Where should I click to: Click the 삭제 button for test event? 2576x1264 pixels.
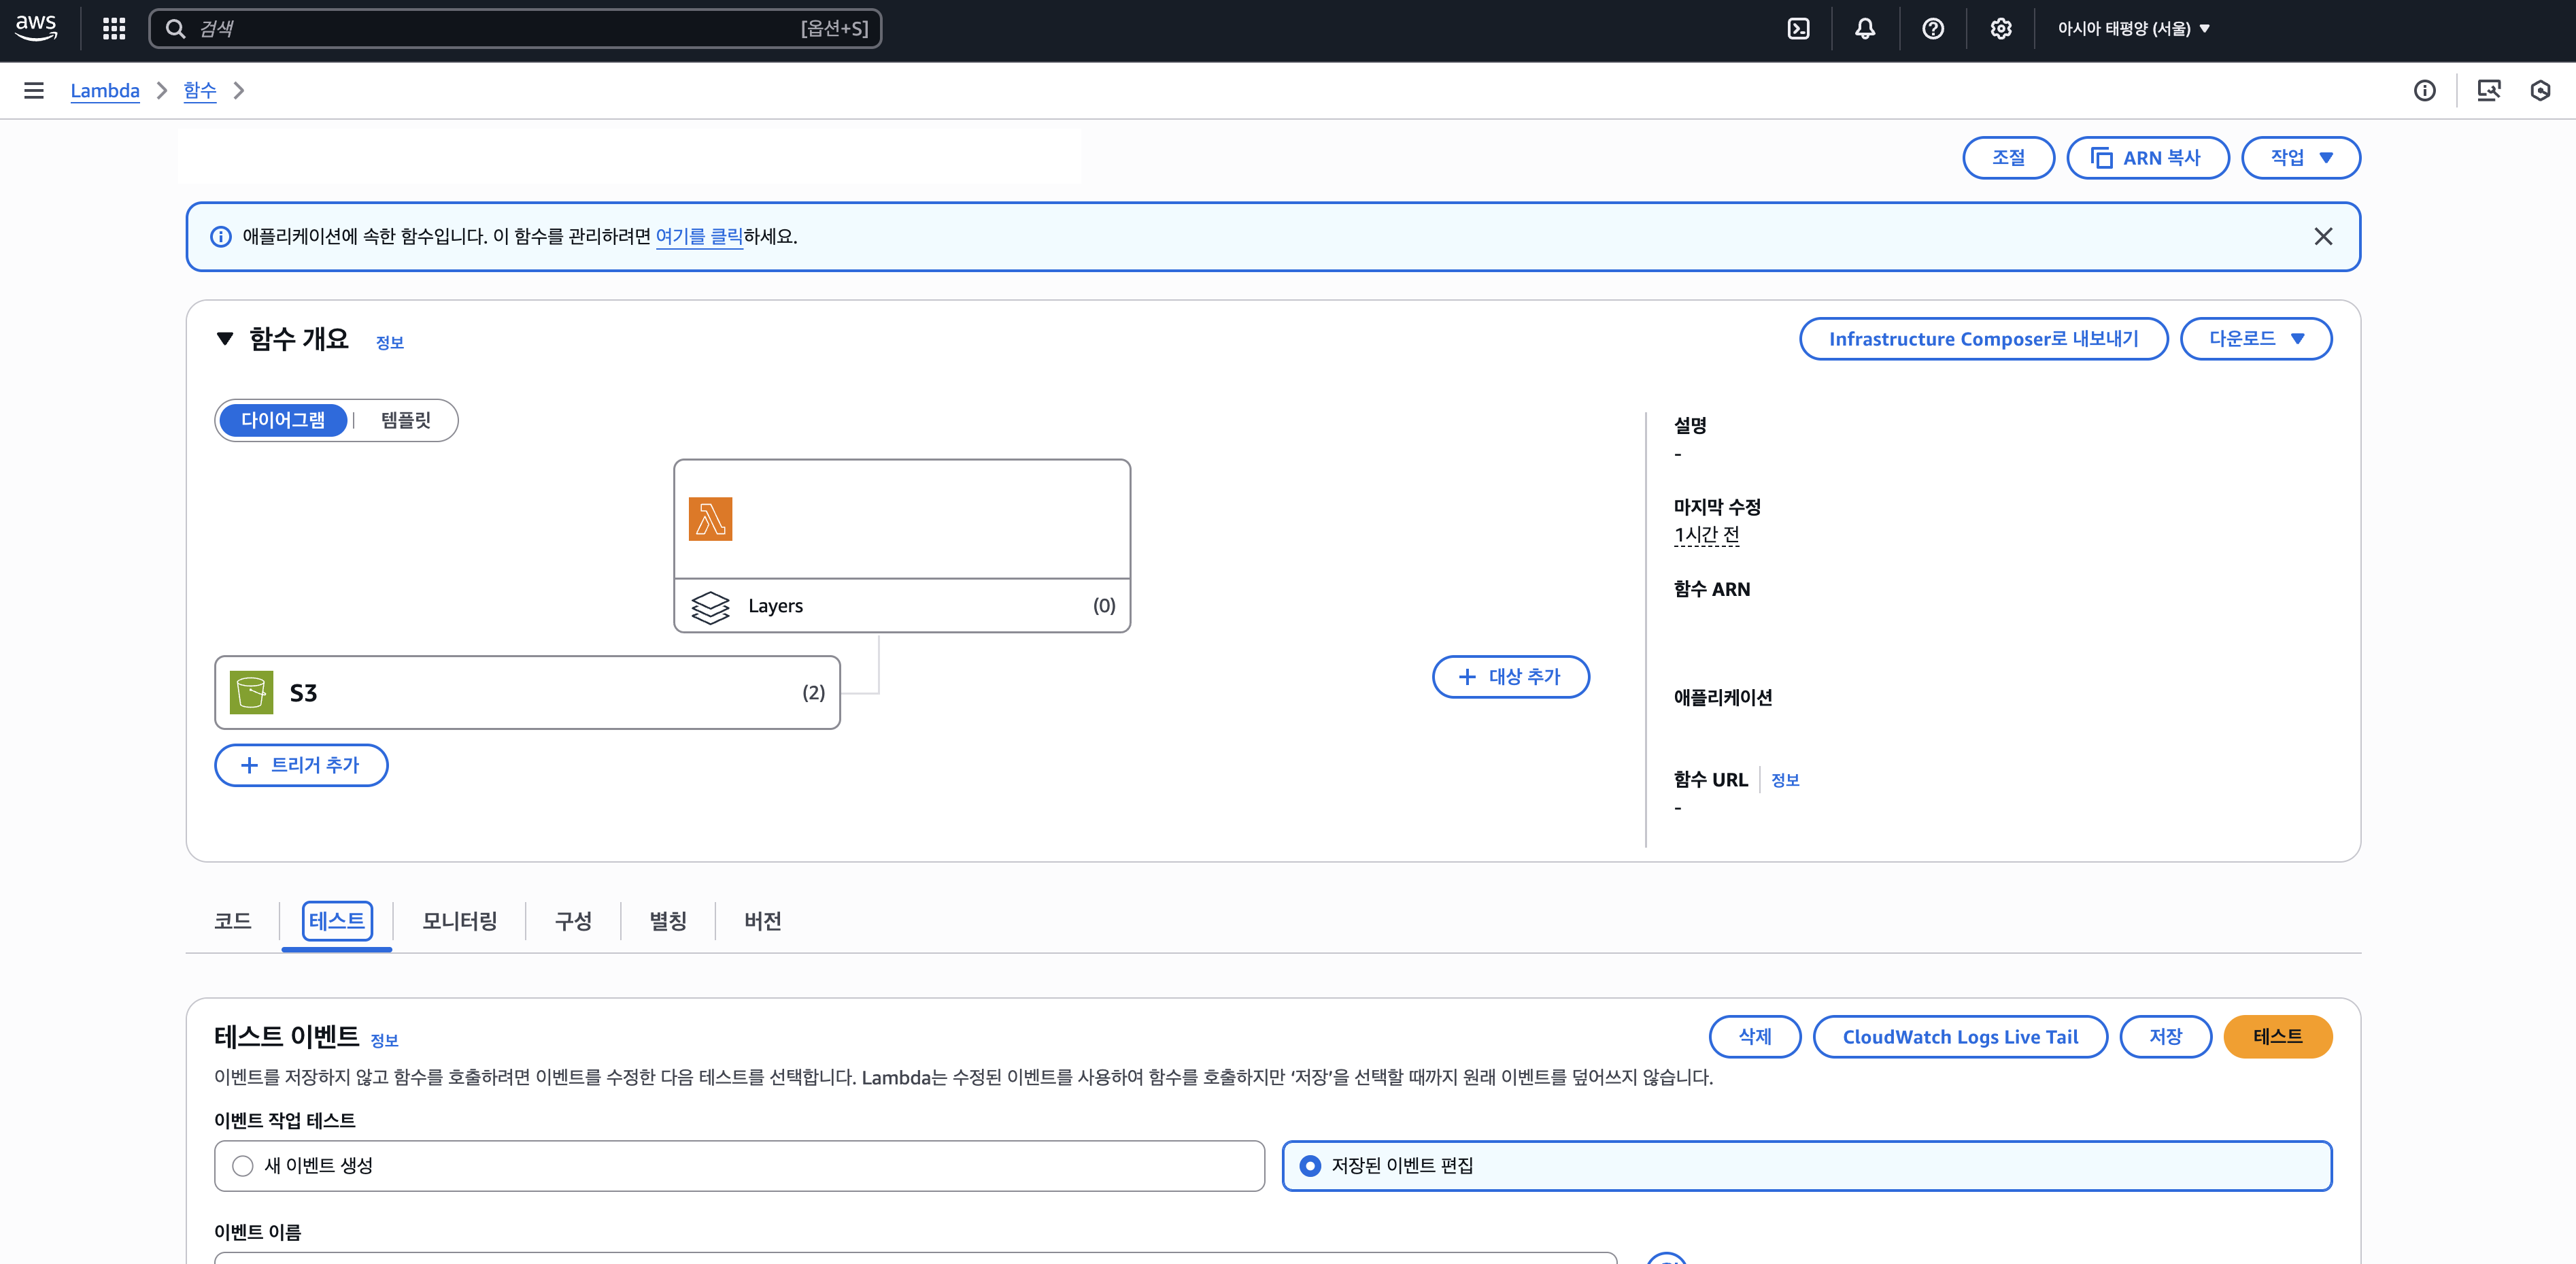[x=1755, y=1037]
